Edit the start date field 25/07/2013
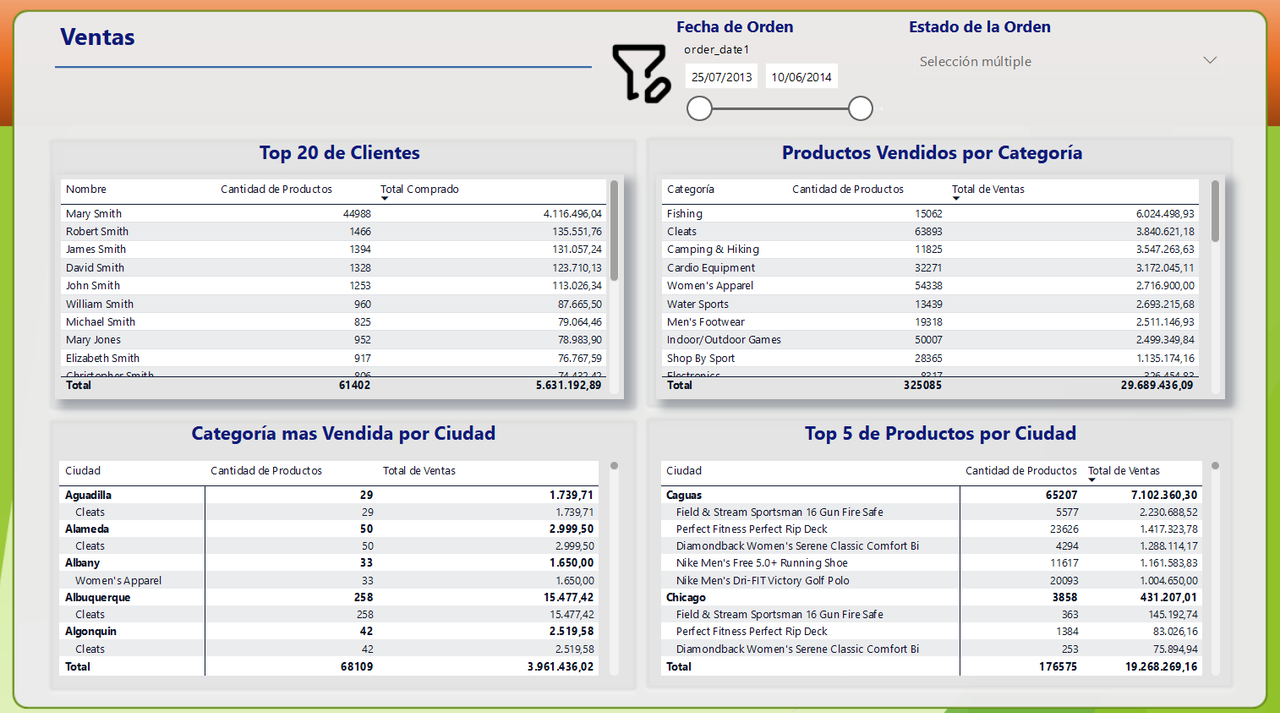The width and height of the screenshot is (1280, 713). (x=722, y=77)
